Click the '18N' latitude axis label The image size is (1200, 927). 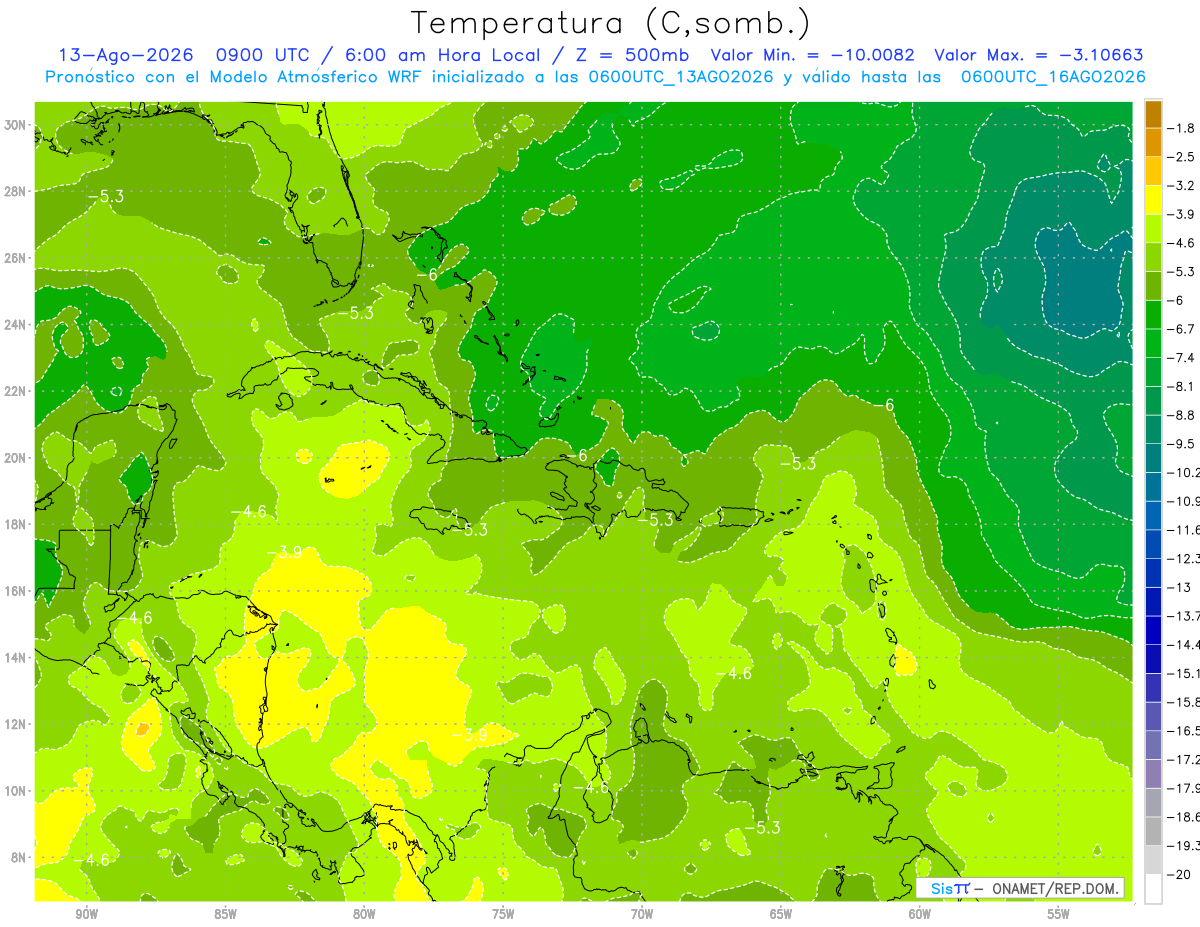click(x=15, y=524)
